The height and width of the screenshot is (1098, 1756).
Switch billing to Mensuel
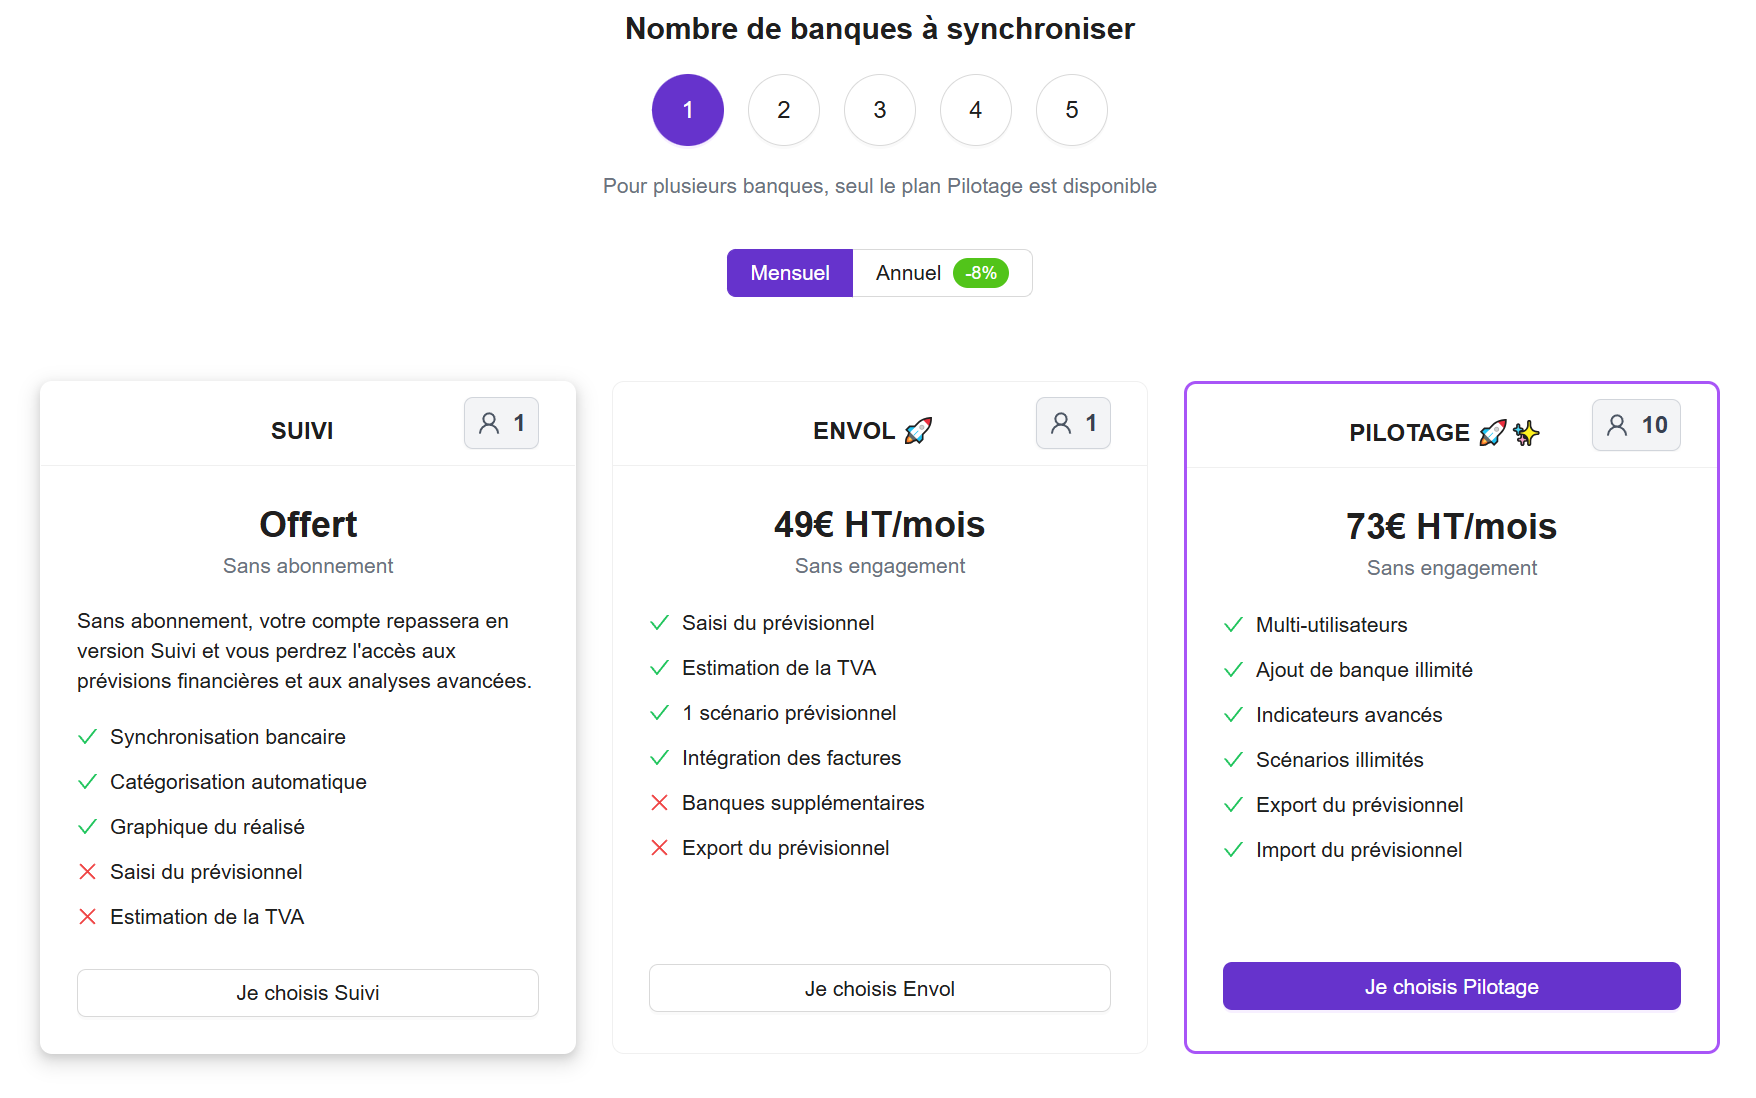click(x=790, y=273)
